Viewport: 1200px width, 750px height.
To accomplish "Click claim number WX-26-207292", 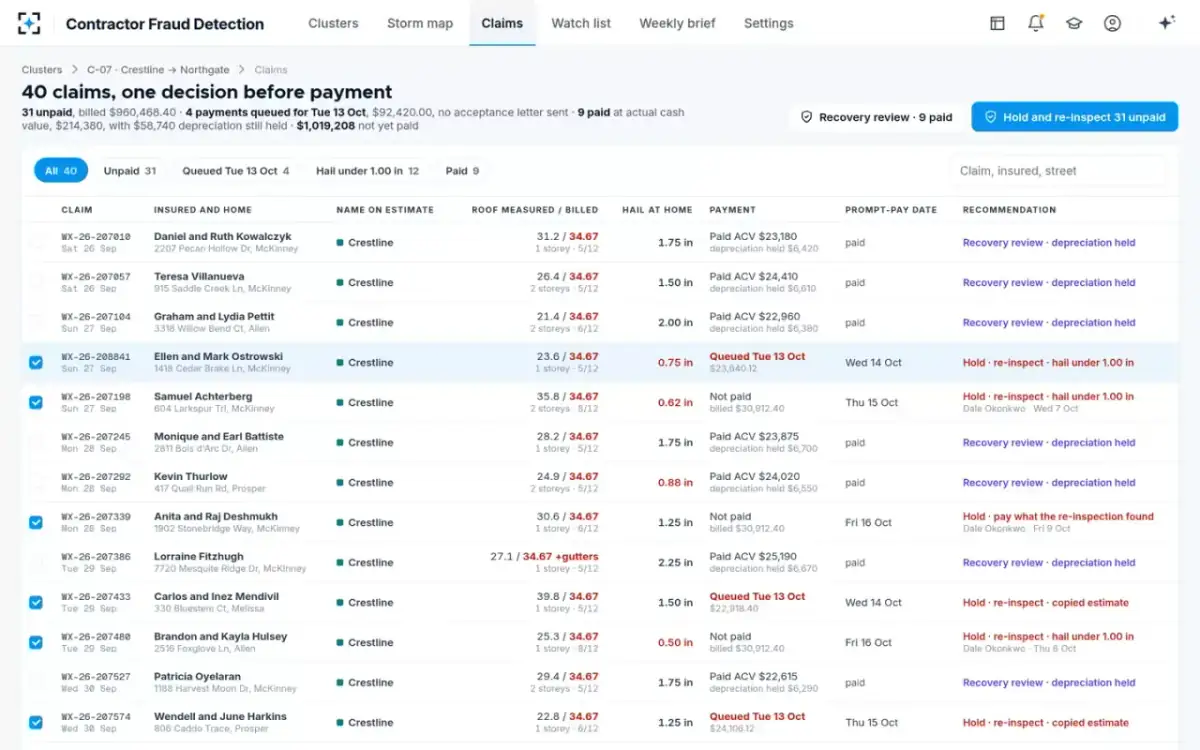I will (x=96, y=477).
